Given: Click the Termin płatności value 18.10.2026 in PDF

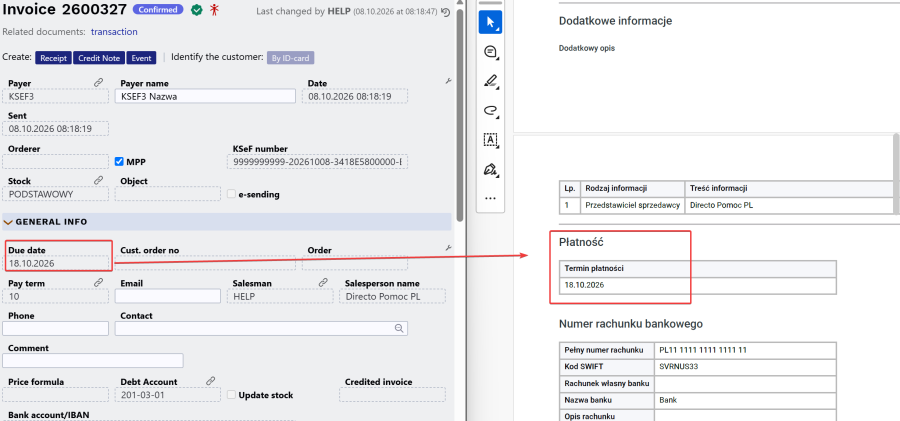Looking at the screenshot, I should pos(584,285).
